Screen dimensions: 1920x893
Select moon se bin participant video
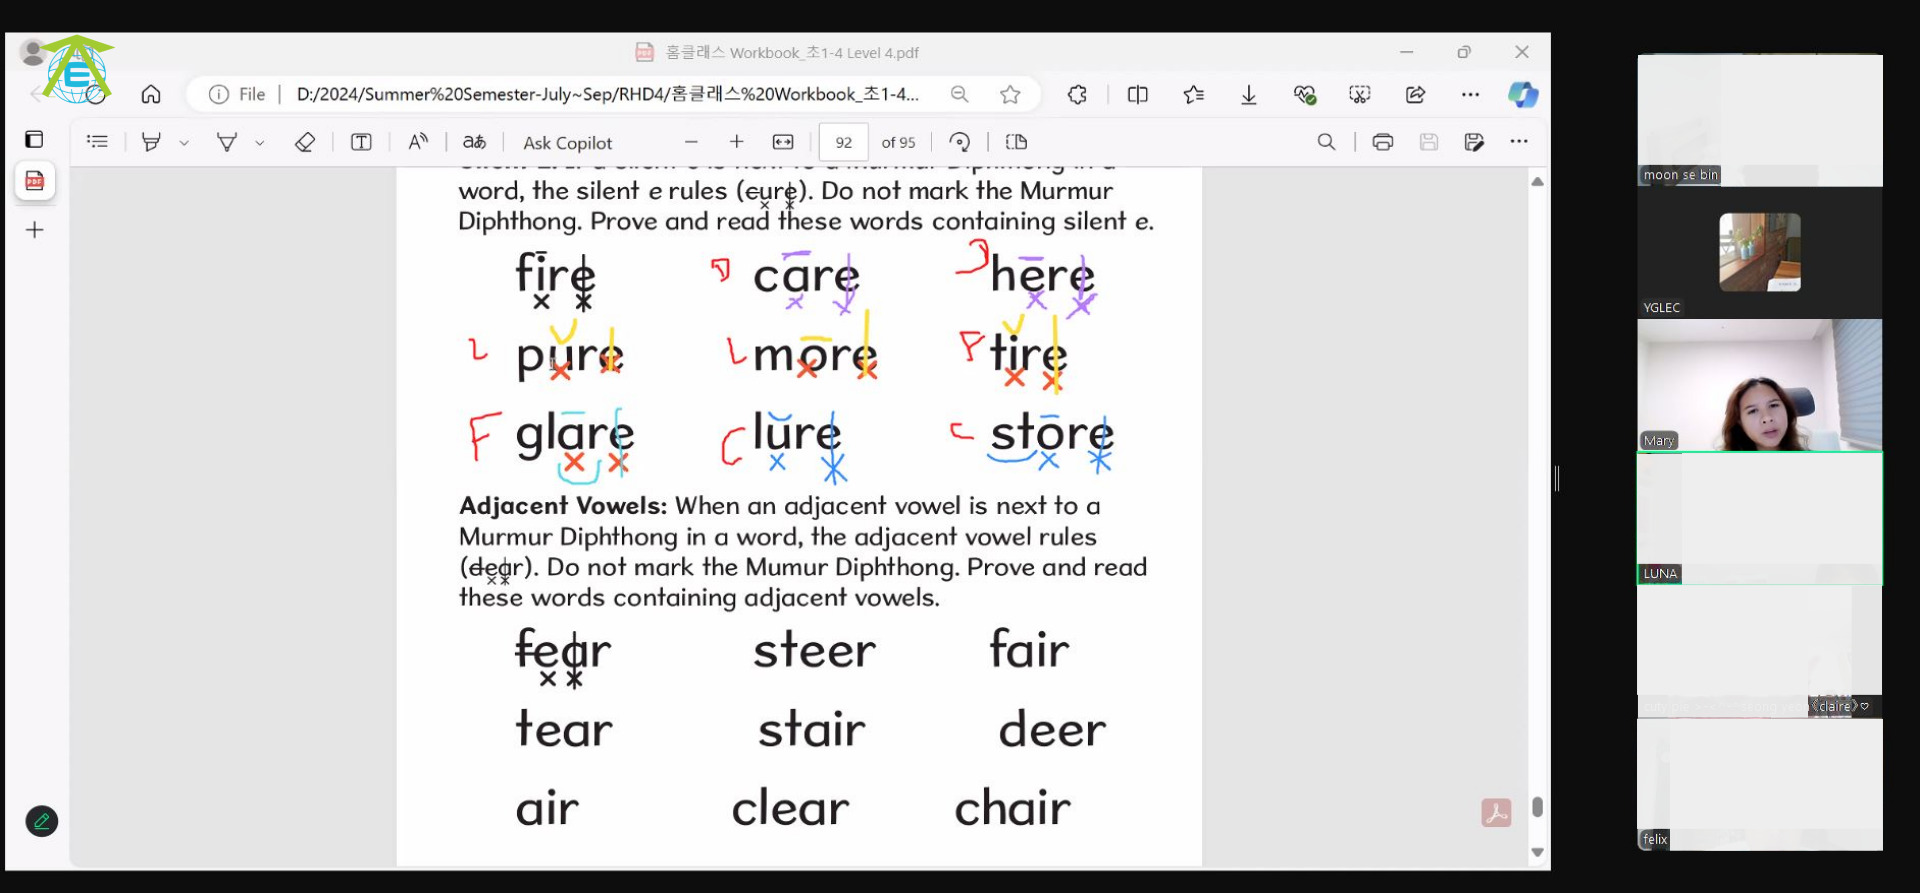[1760, 120]
